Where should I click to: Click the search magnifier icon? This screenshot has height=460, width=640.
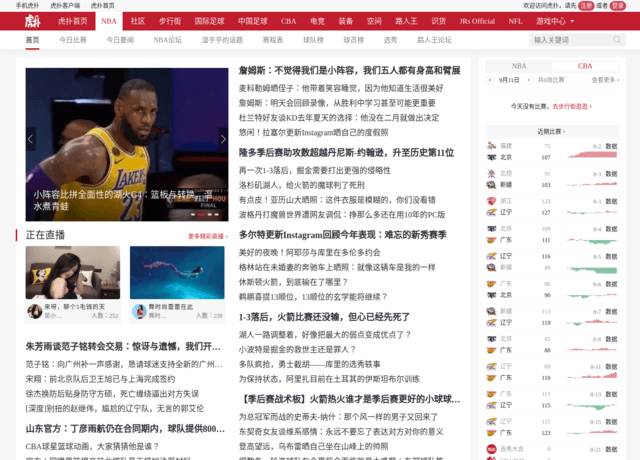tap(617, 40)
